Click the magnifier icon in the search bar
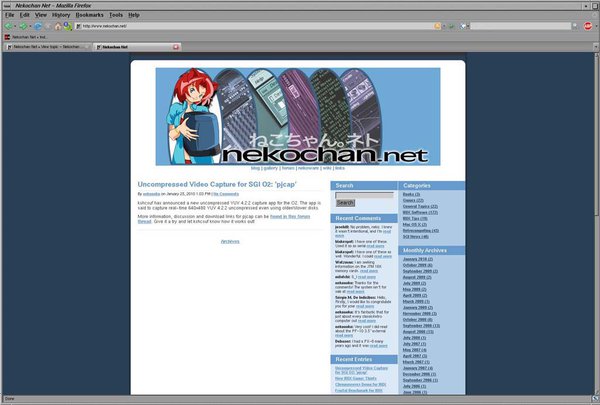This screenshot has height=405, width=600. click(x=575, y=26)
